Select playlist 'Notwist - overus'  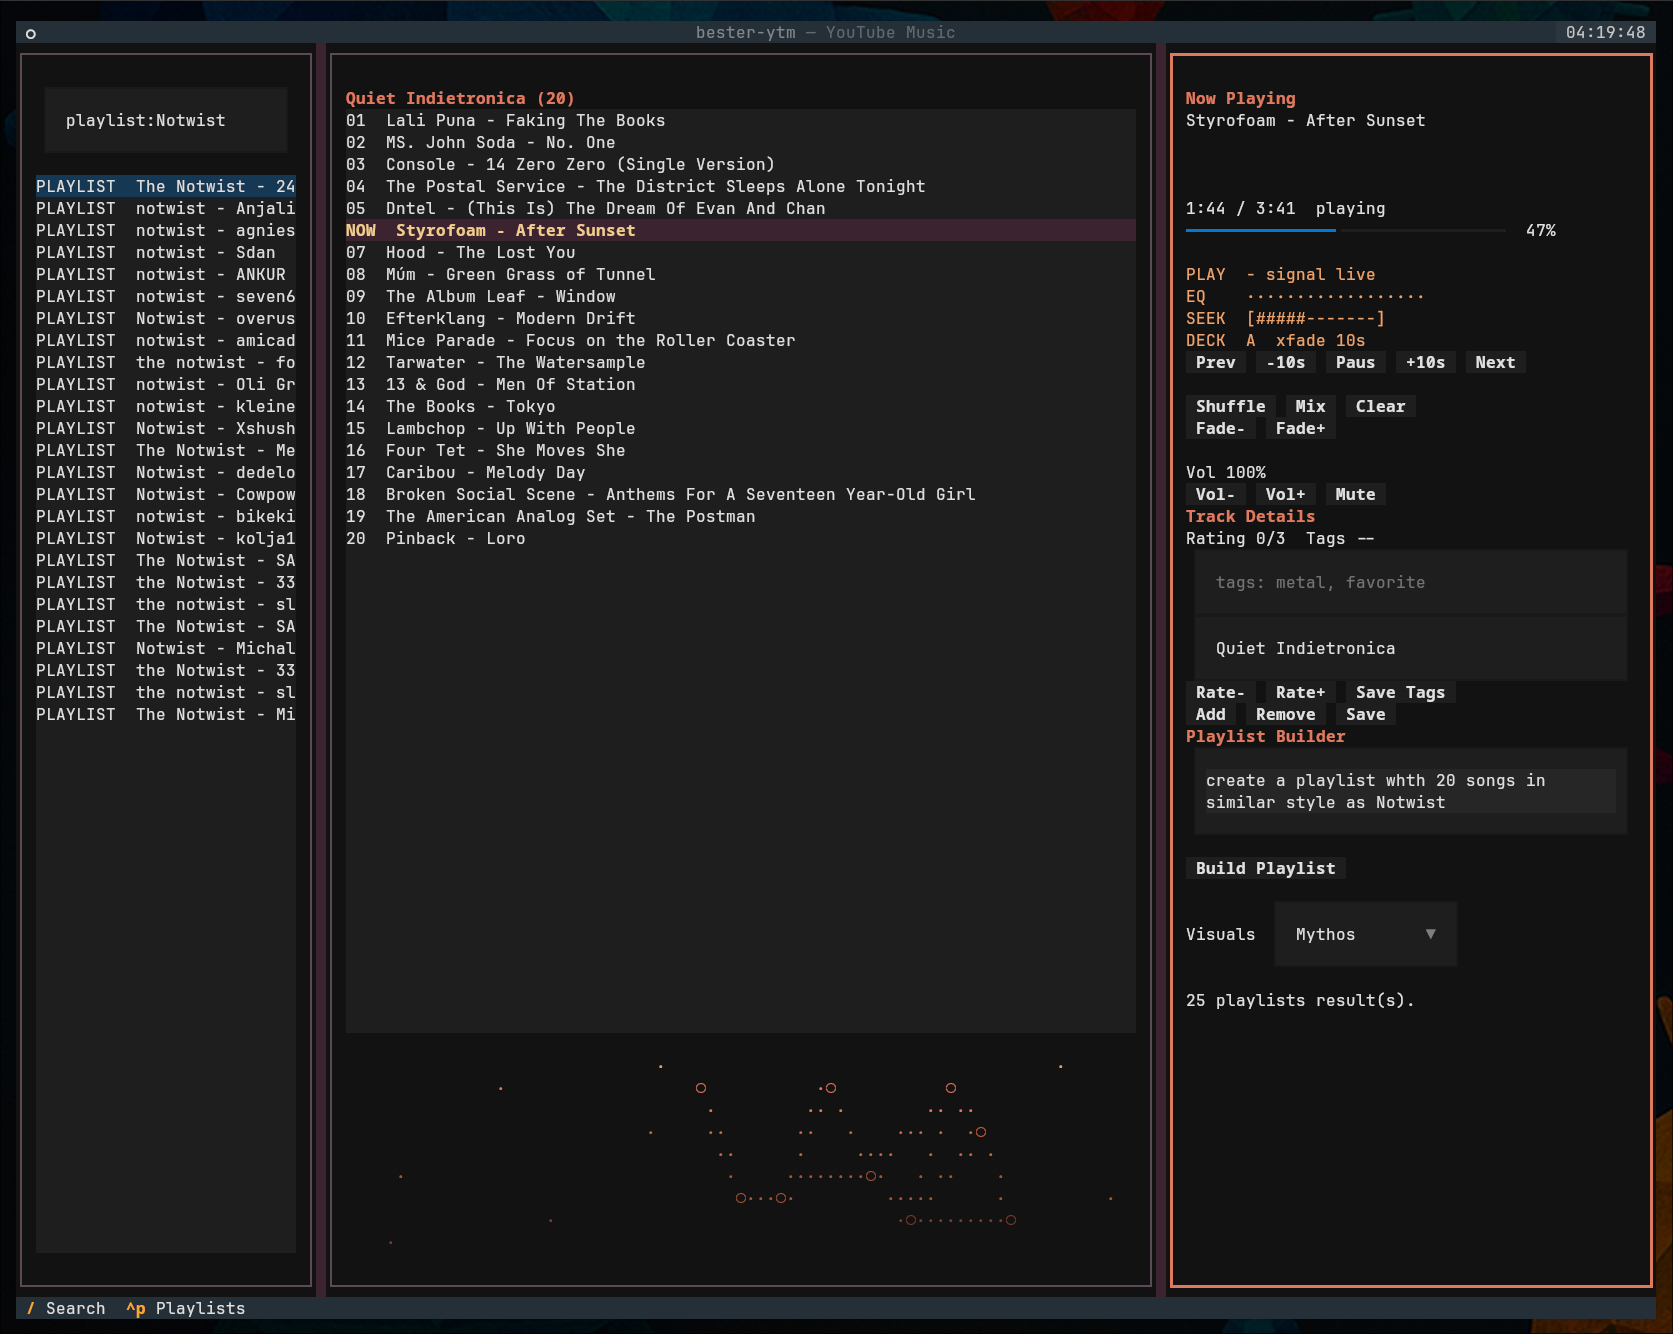166,318
